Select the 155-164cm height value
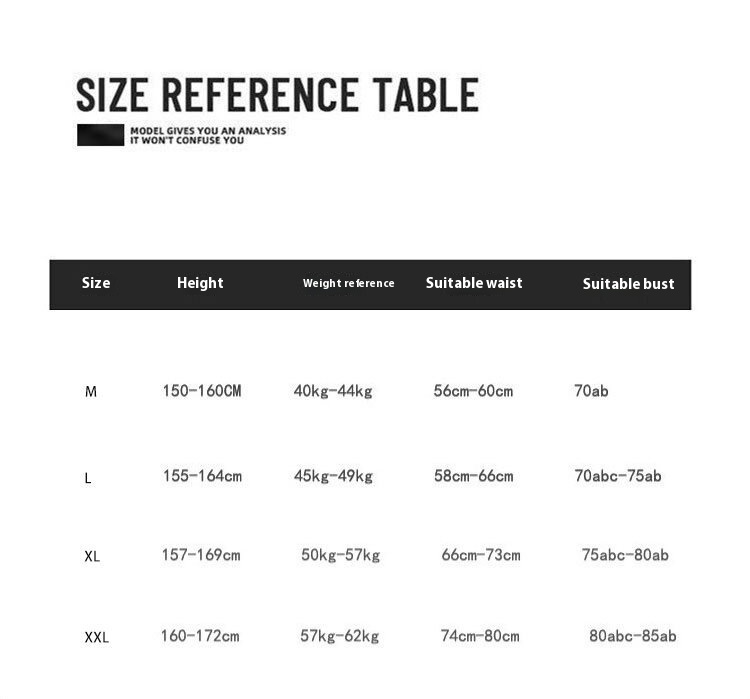Image resolution: width=750 pixels, height=699 pixels. (202, 476)
